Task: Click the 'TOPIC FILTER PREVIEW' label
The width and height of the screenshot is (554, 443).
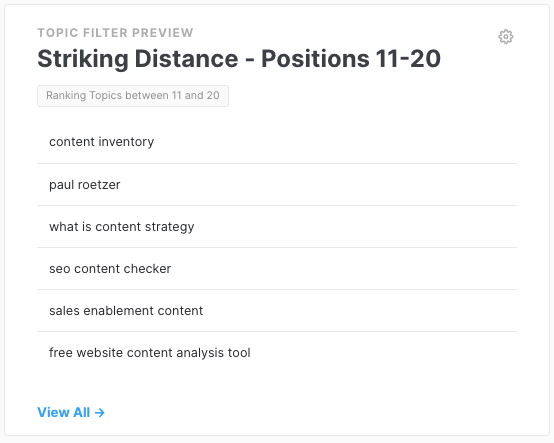Action: pos(115,33)
